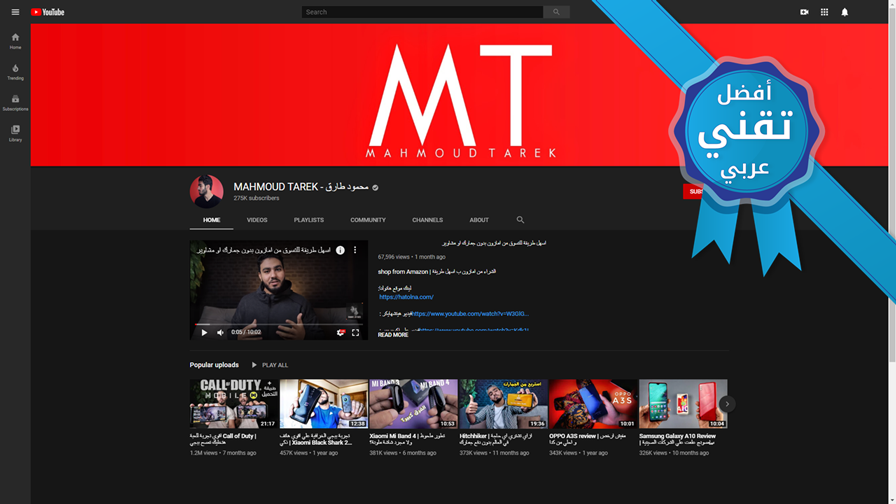Open the YouTube apps grid

pyautogui.click(x=824, y=12)
